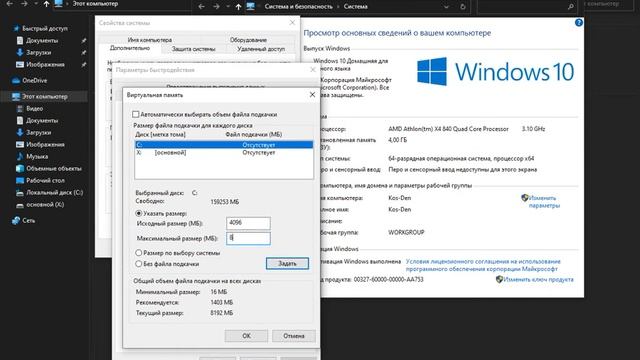
Task: Select Локальный диск (C:) drive icon
Action: [x=20, y=192]
